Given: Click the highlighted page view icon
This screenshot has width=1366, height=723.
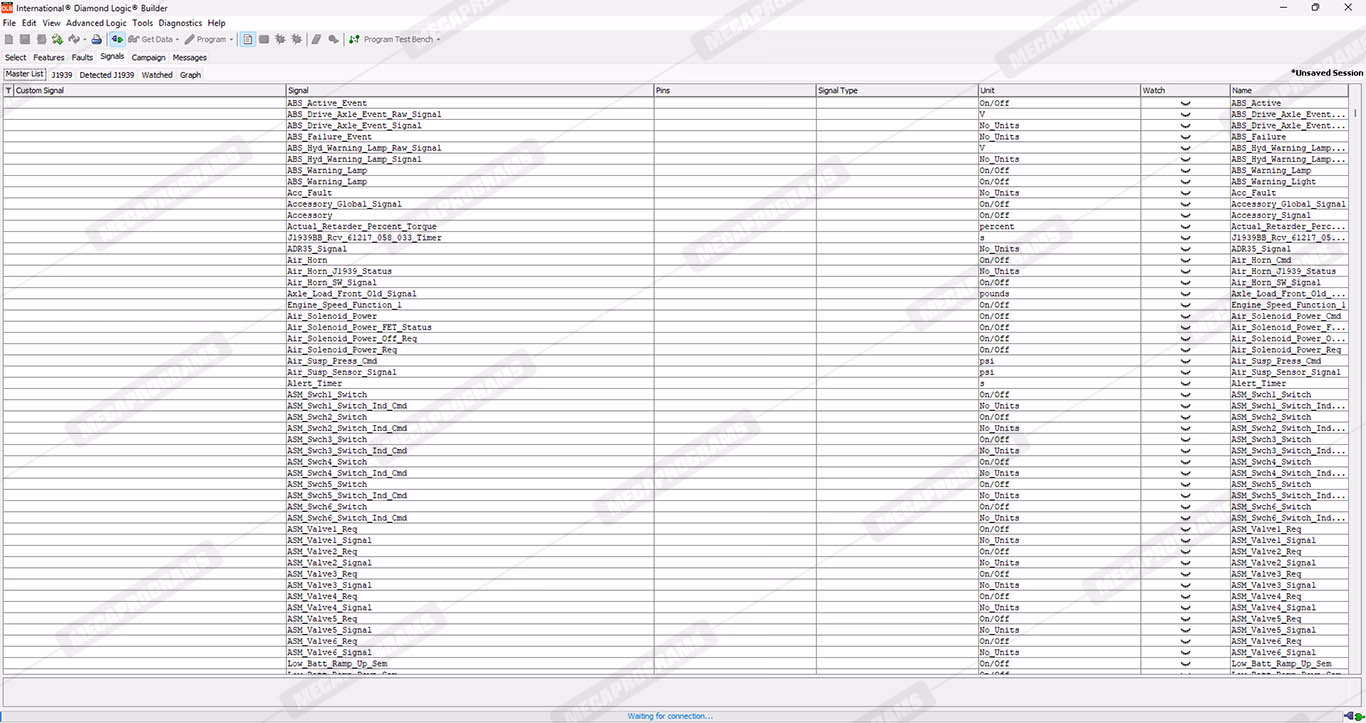Looking at the screenshot, I should (x=248, y=40).
